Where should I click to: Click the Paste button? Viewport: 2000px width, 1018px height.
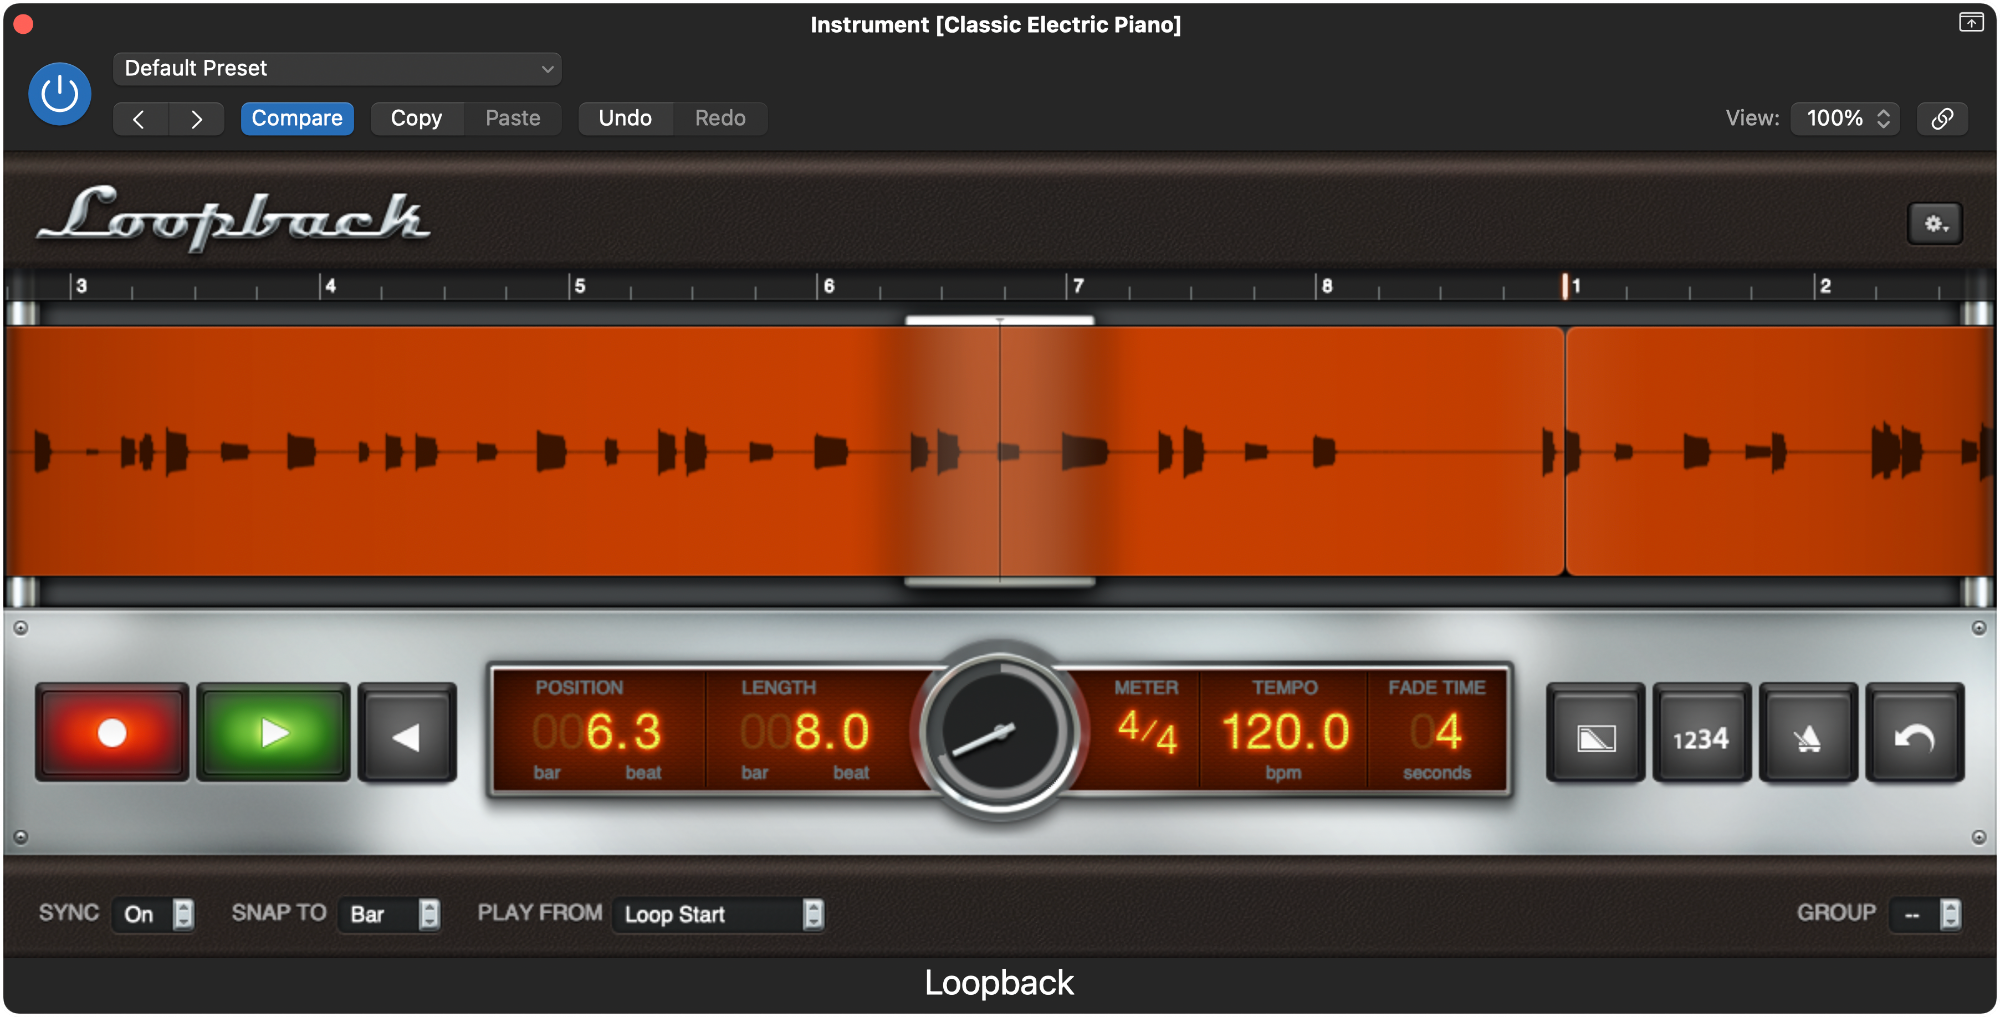[513, 118]
